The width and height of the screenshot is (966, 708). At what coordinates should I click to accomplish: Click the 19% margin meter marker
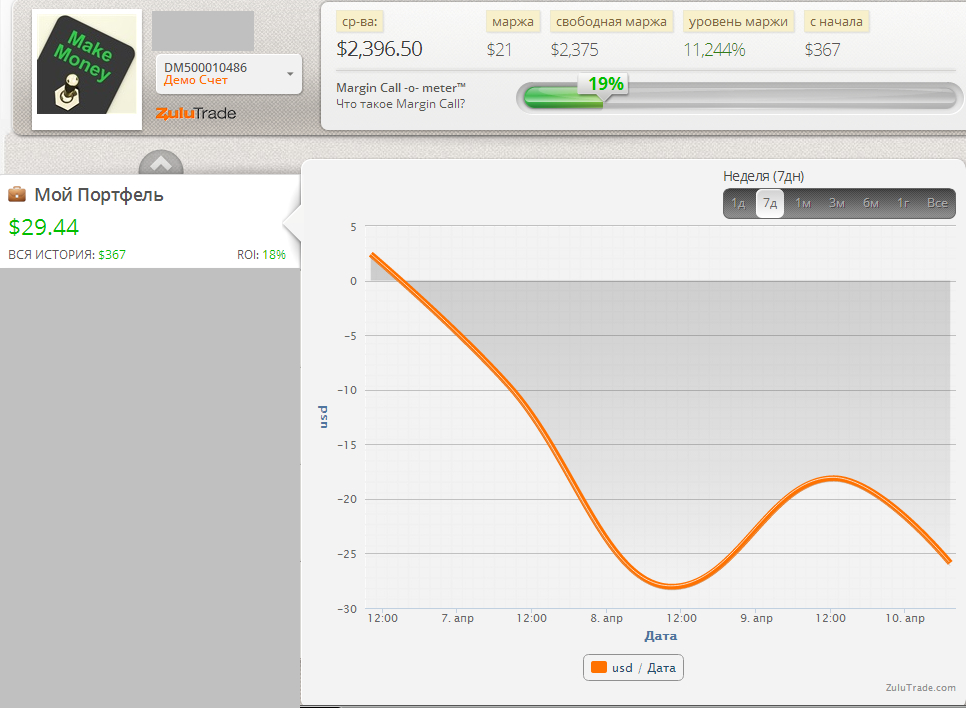point(605,84)
